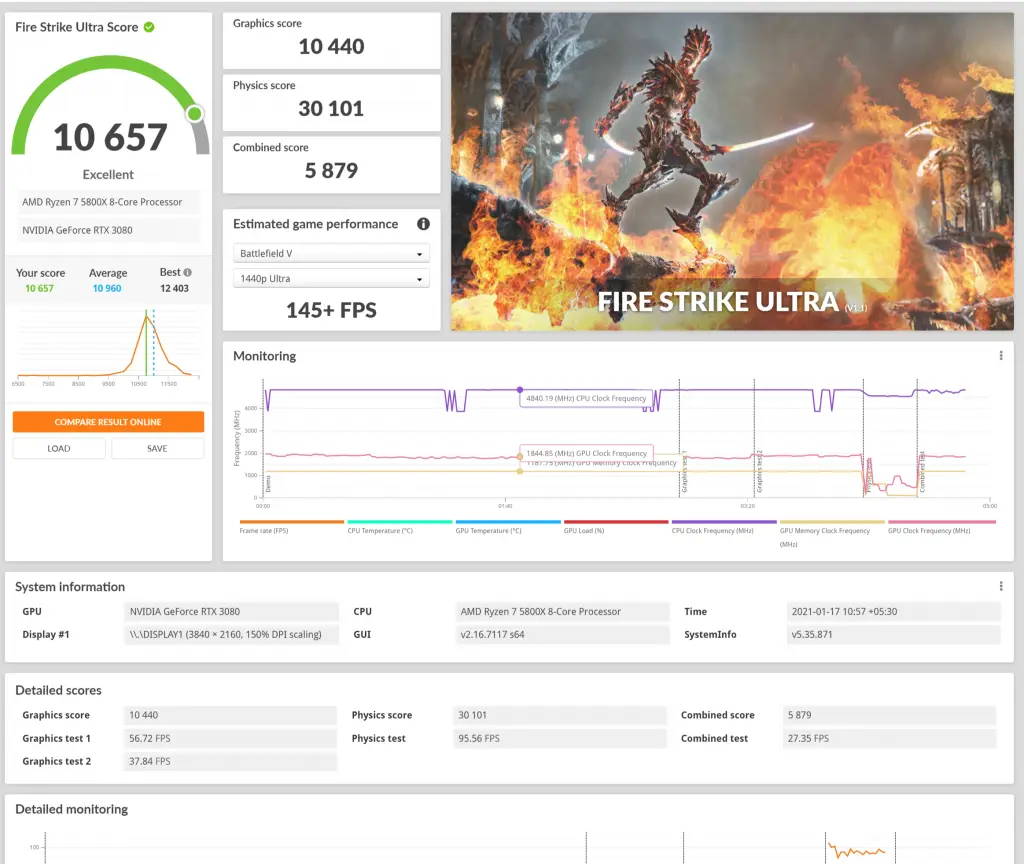Click the Time value 2021-01-17 10:57
Viewport: 1024px width, 864px height.
click(x=893, y=612)
